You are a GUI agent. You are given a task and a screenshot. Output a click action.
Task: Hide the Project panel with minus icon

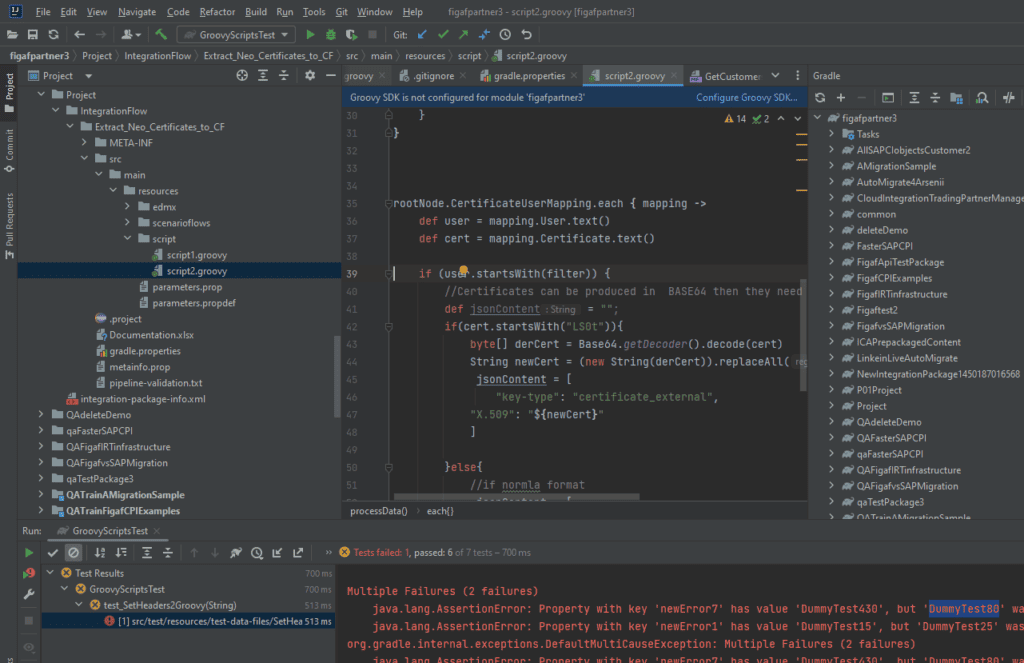tap(330, 76)
